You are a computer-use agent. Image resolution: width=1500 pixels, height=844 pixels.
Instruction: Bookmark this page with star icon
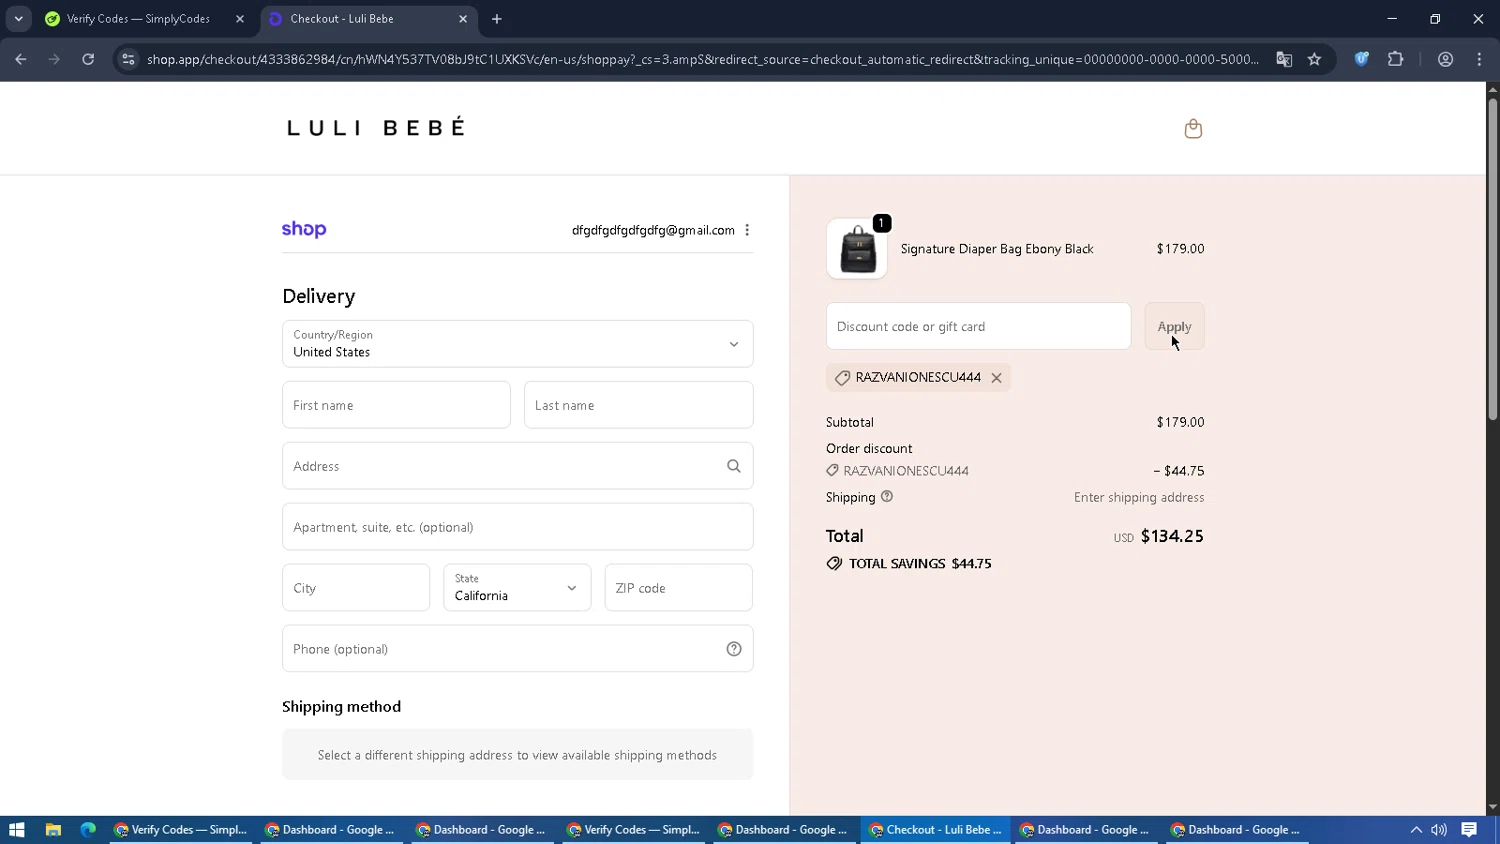[1314, 59]
